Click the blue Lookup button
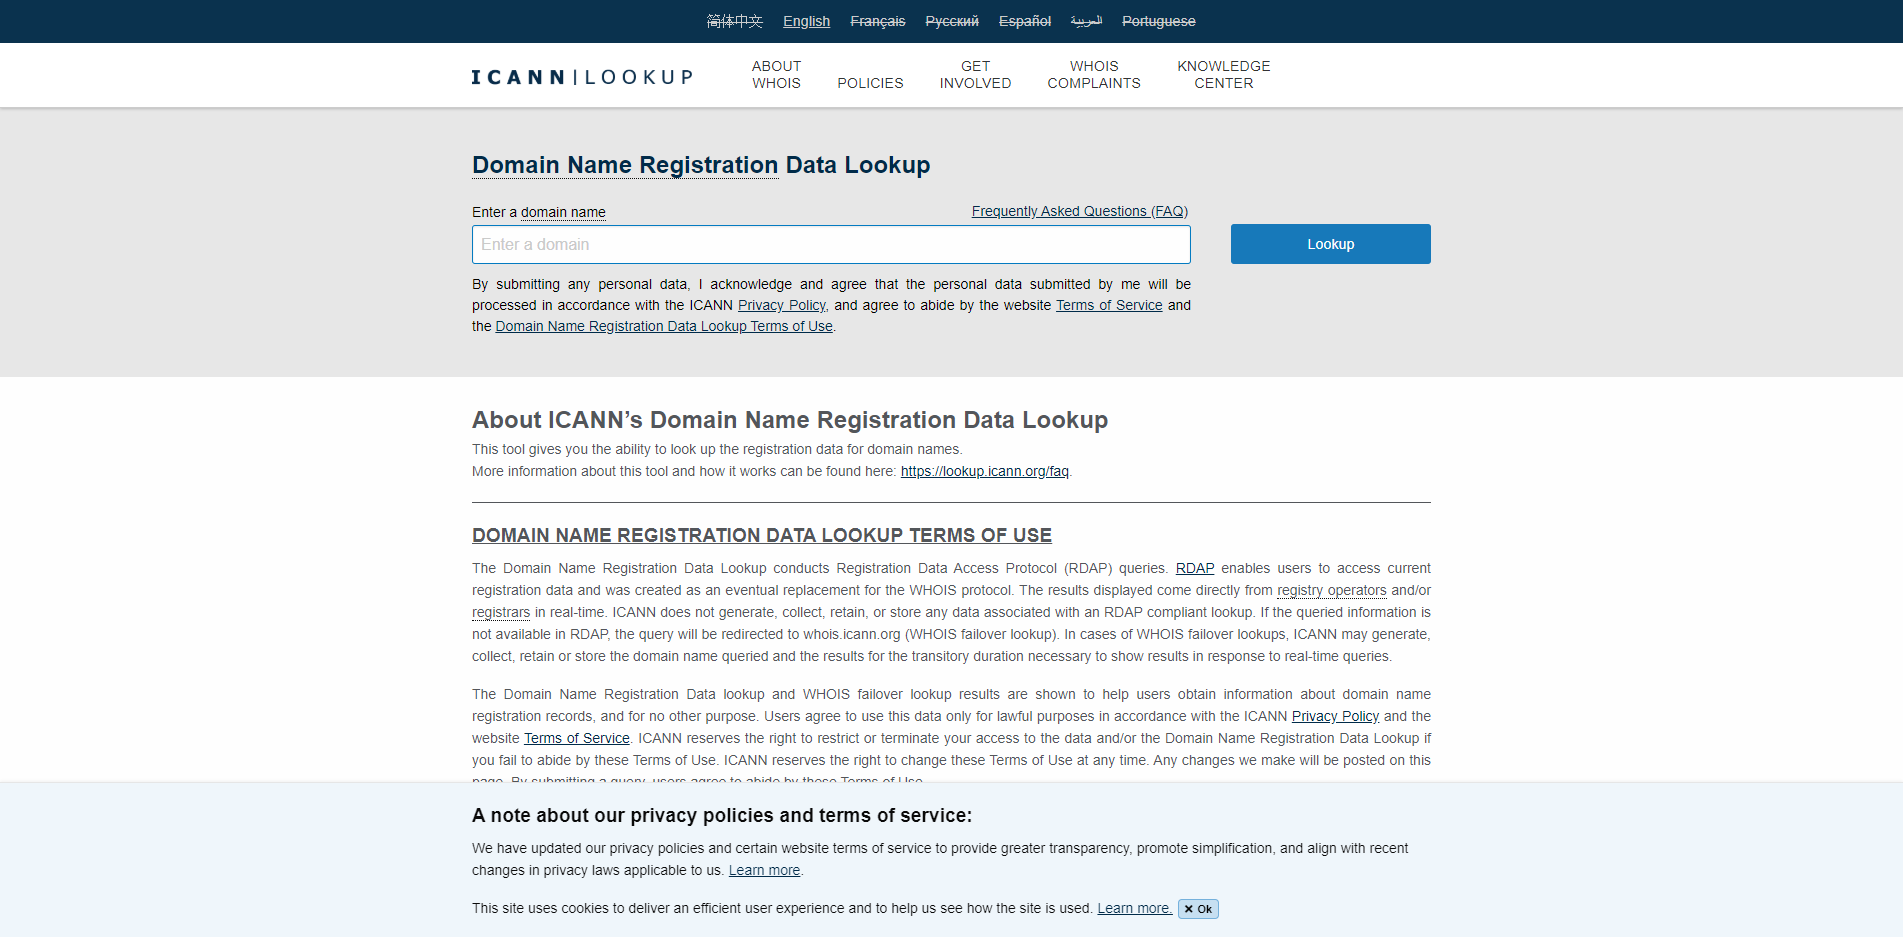 1330,244
